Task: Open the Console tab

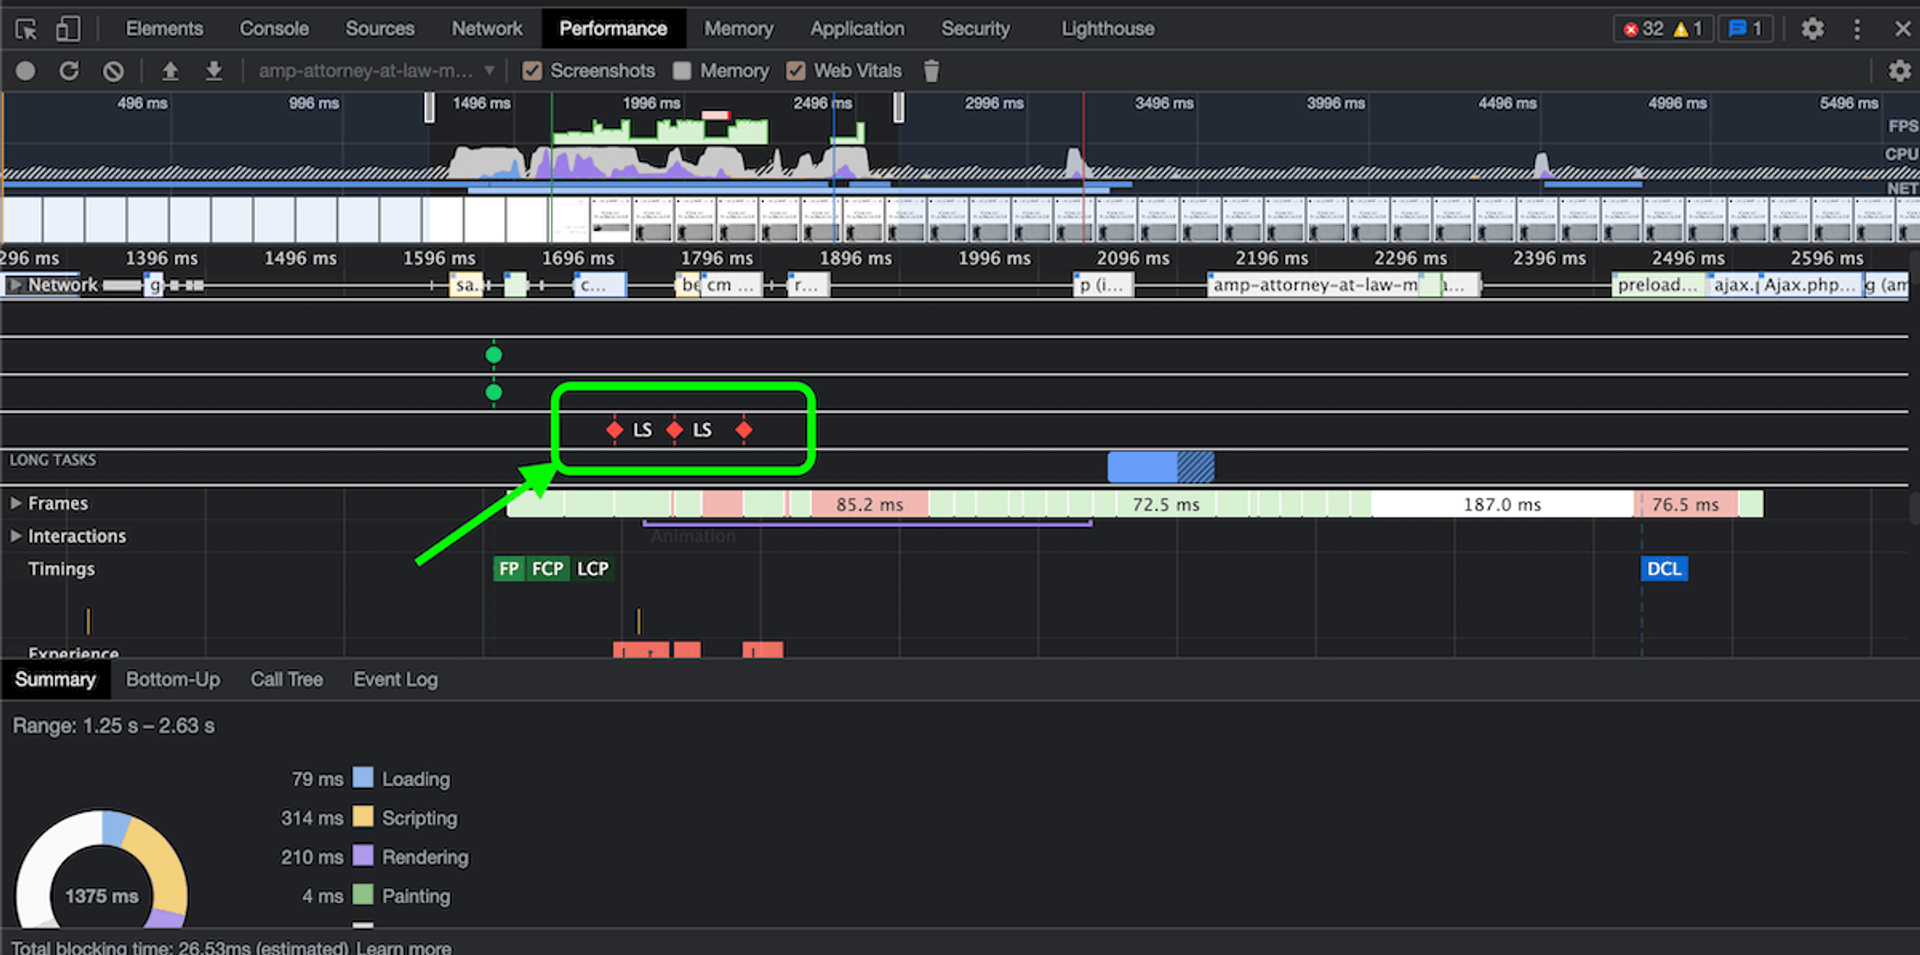Action: [x=274, y=29]
